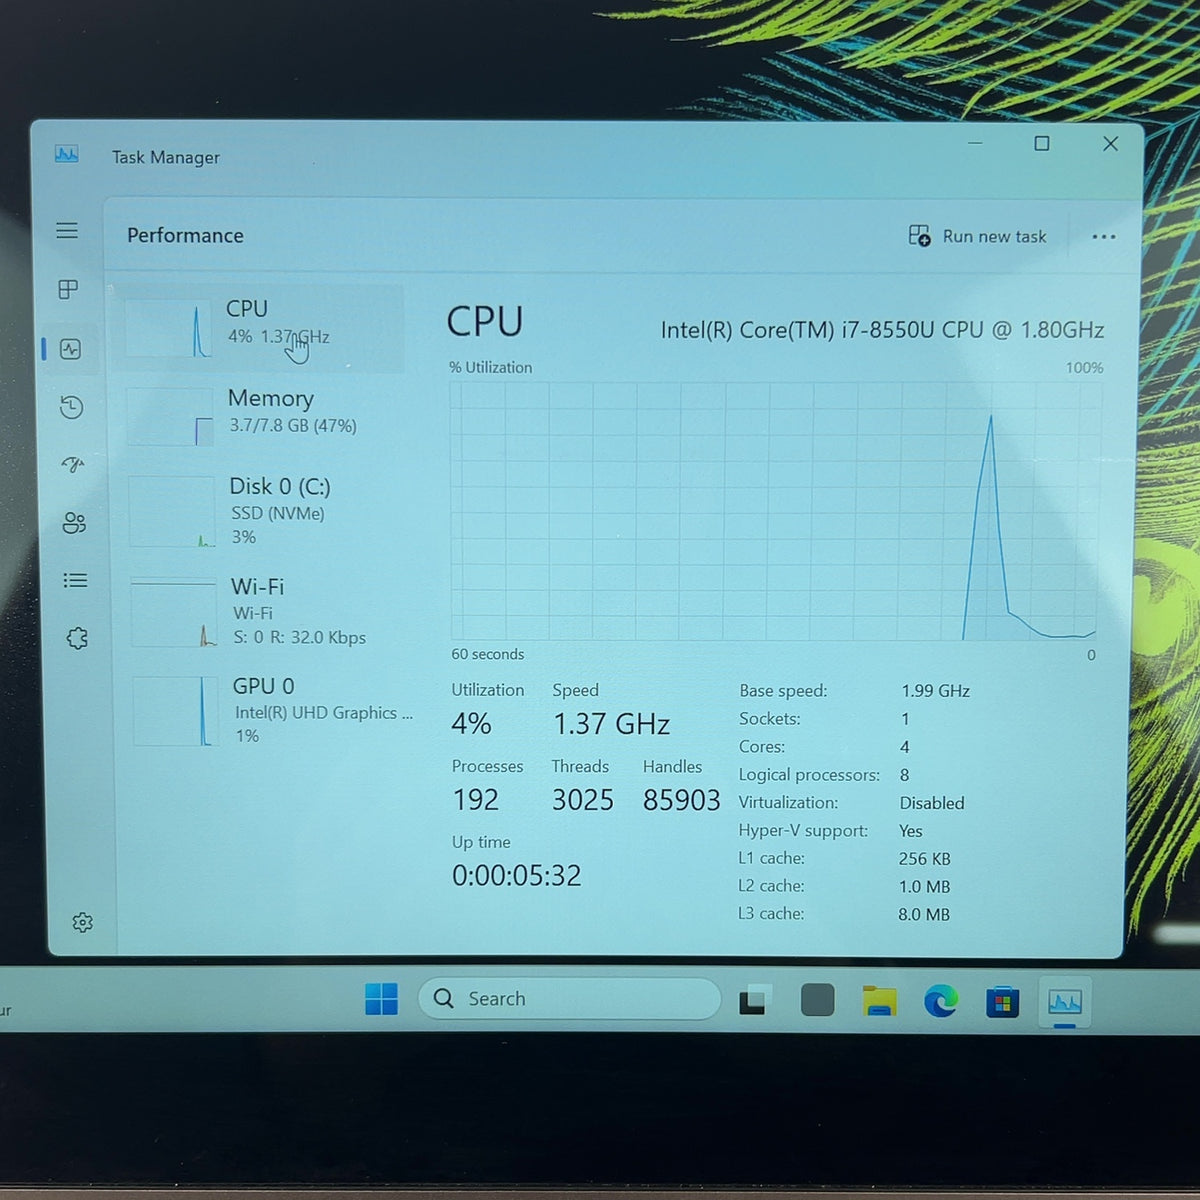Open the Users icon in sidebar
The image size is (1200, 1200).
click(74, 523)
